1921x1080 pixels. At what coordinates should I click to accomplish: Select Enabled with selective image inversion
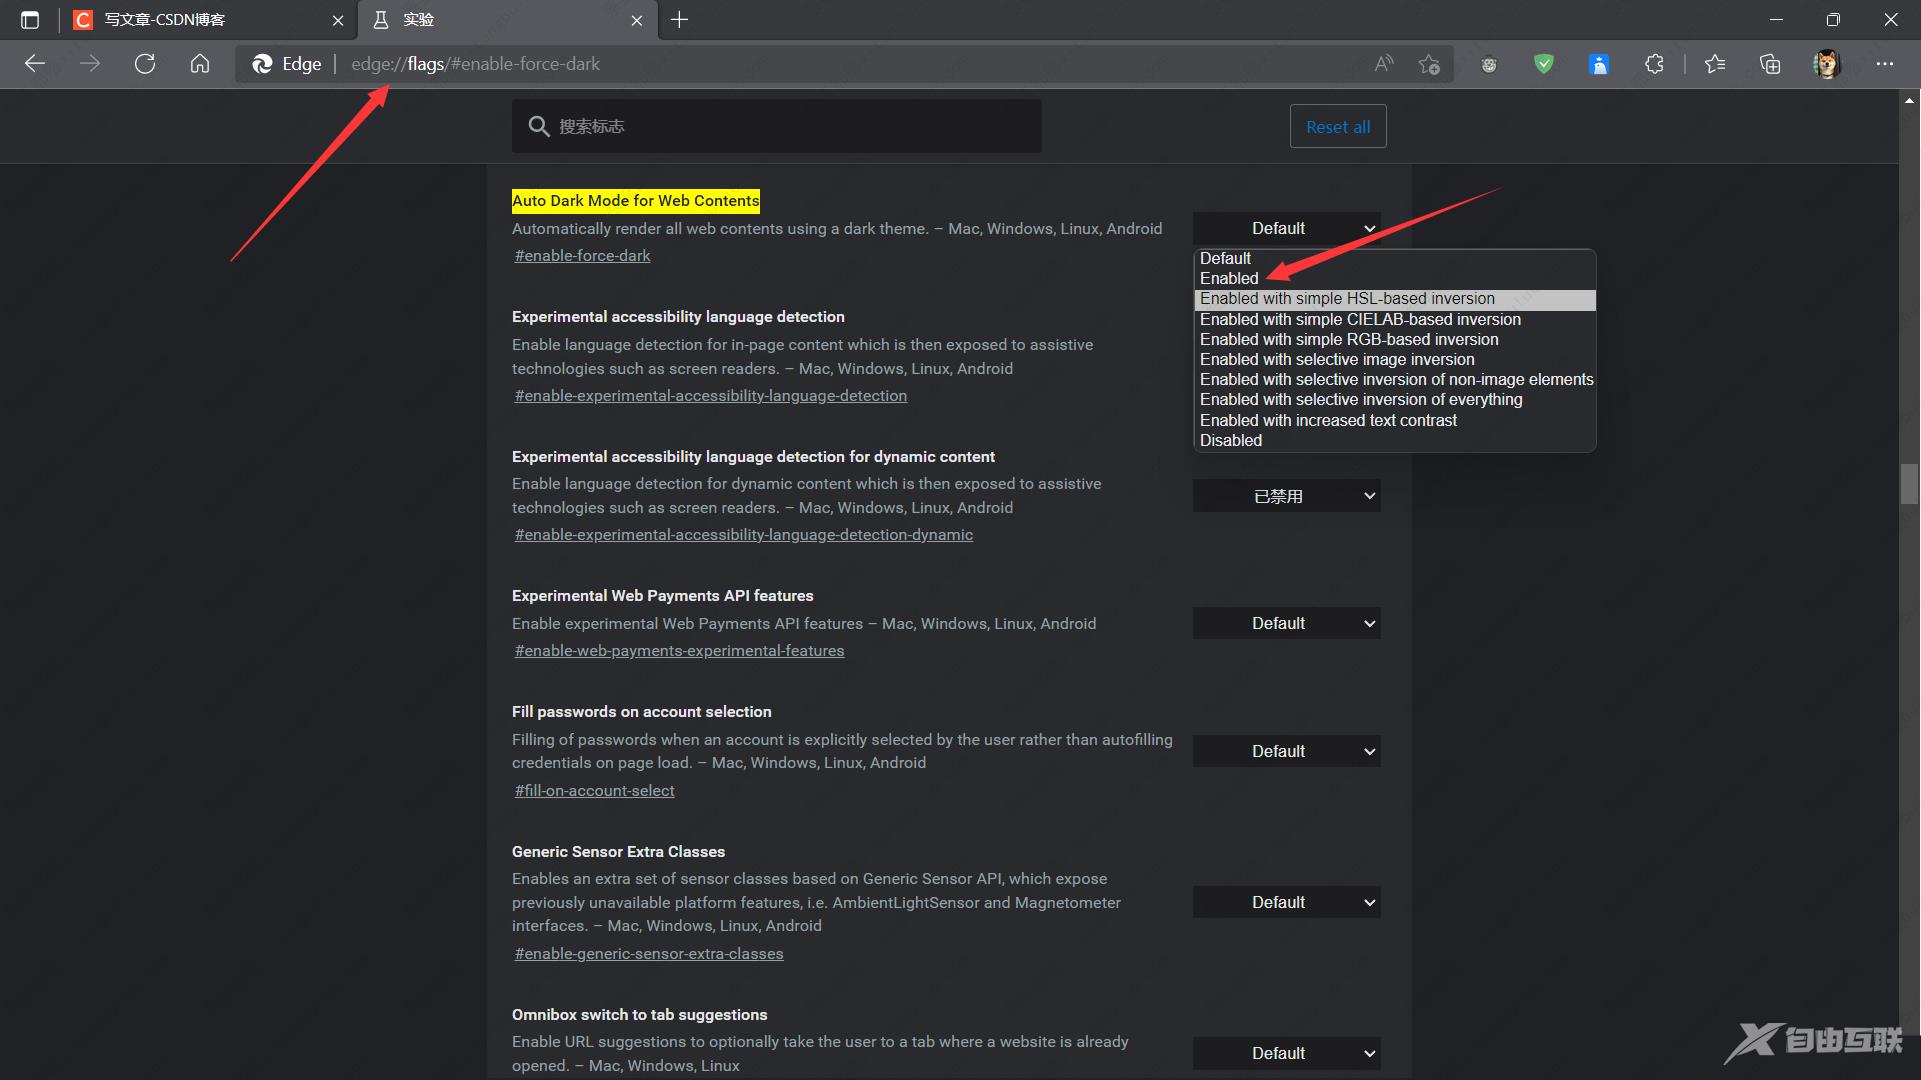coord(1395,359)
